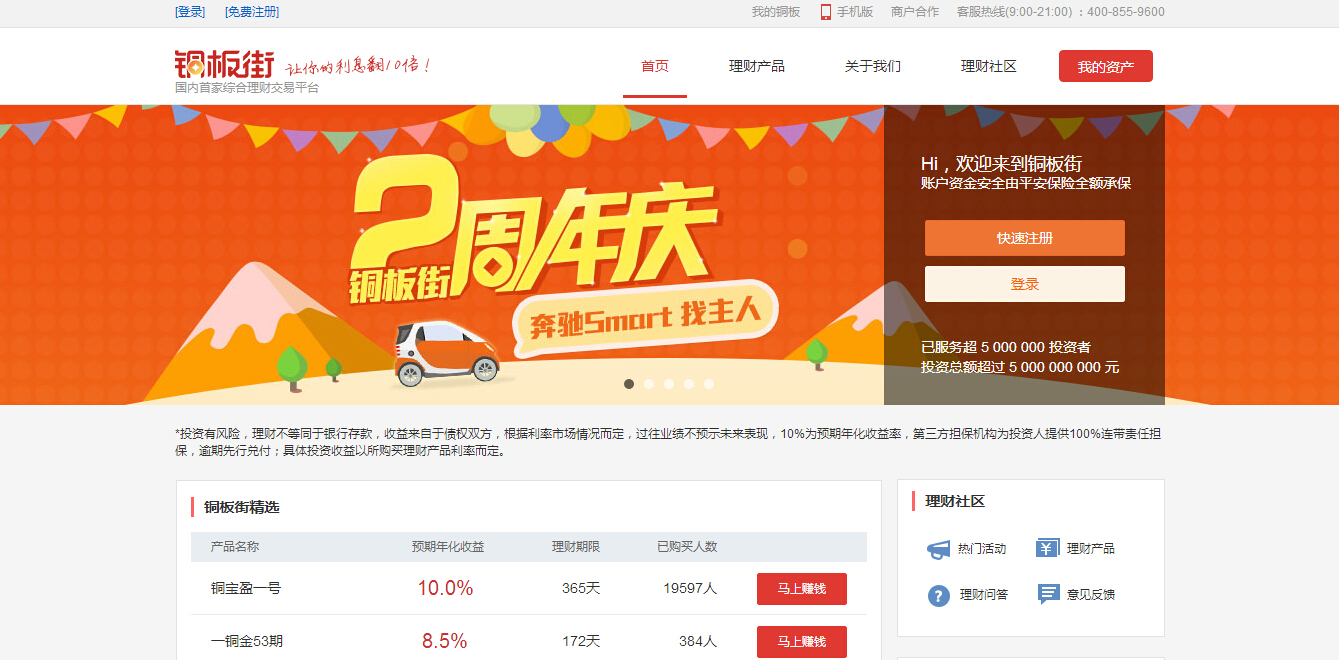
Task: Click the 铜板街 logo
Action: pos(224,64)
